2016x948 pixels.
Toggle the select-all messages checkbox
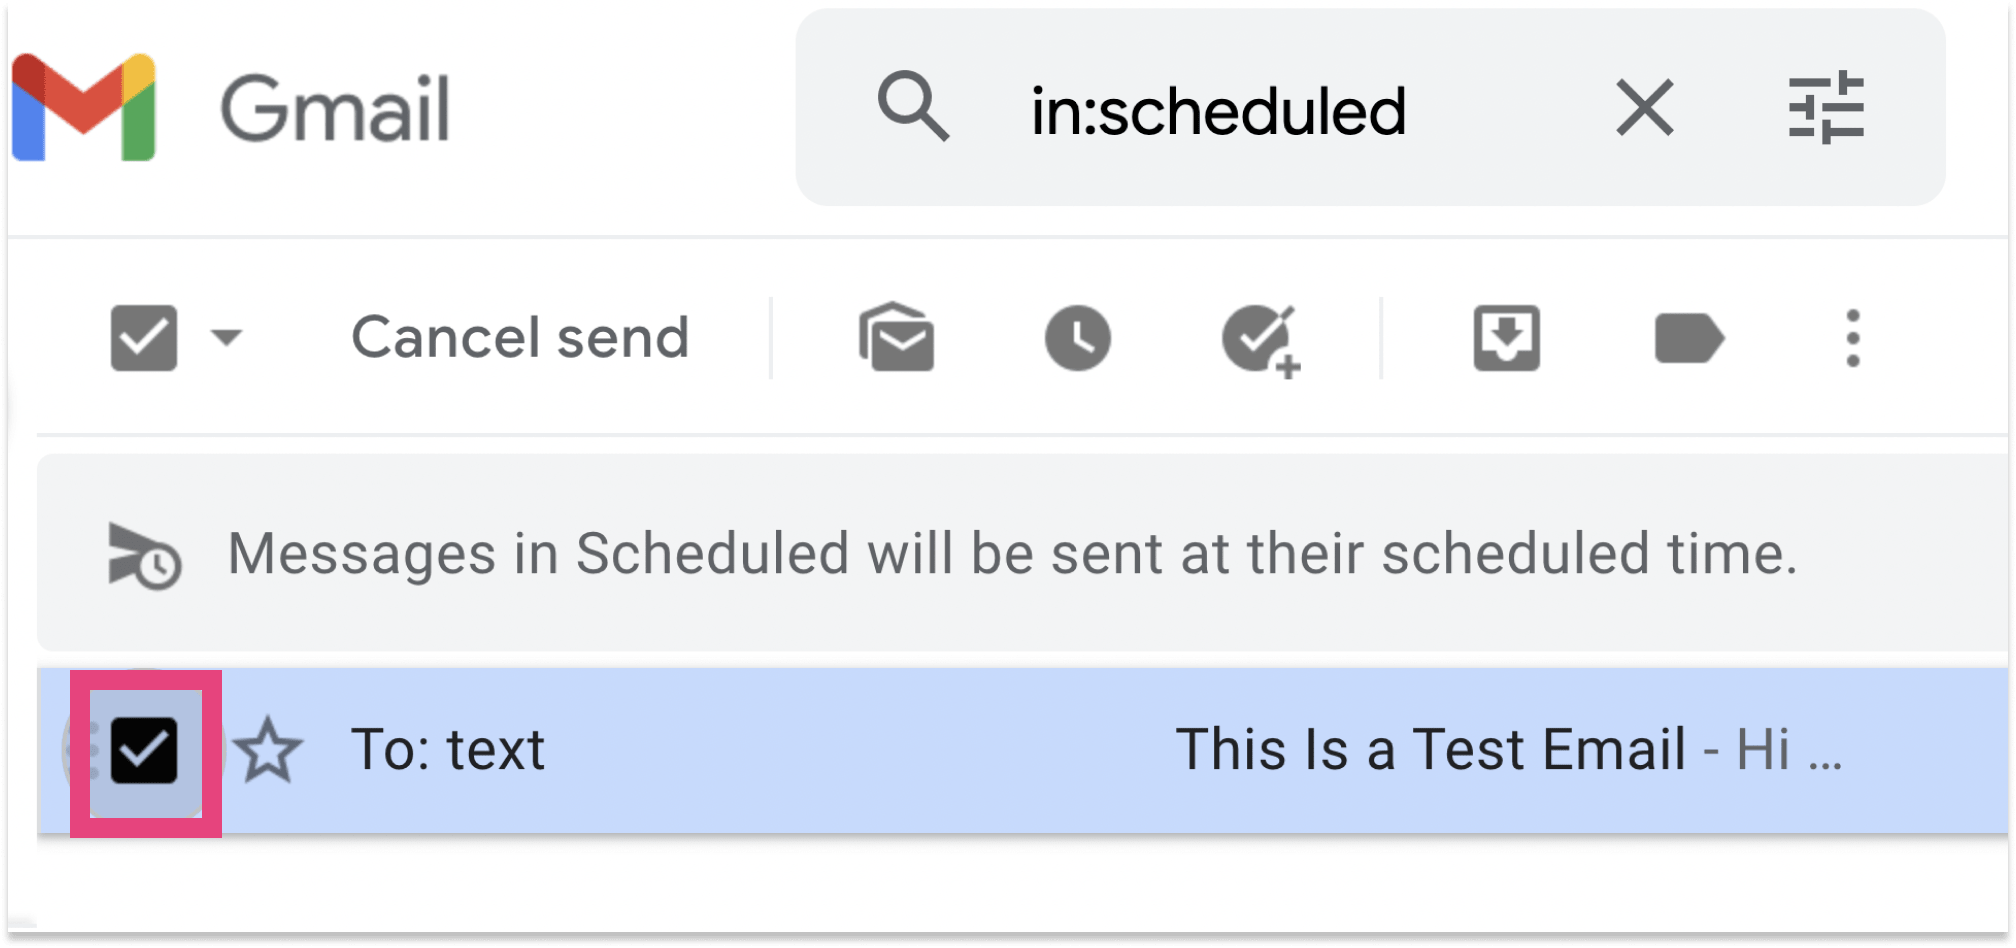click(x=143, y=336)
